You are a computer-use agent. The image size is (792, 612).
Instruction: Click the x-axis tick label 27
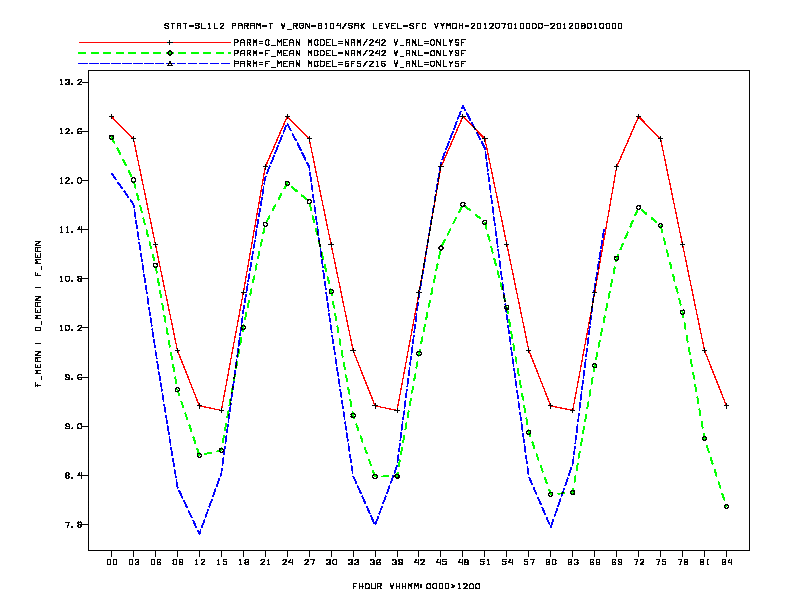tap(309, 562)
